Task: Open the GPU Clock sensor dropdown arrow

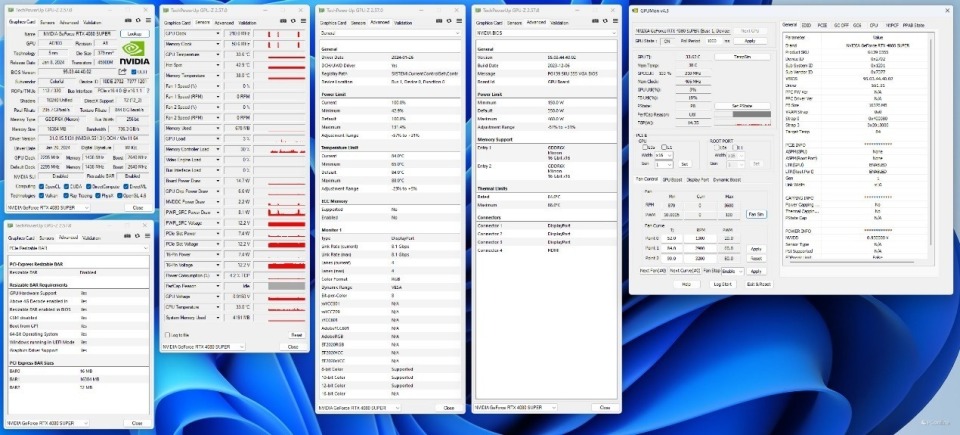Action: tap(217, 34)
